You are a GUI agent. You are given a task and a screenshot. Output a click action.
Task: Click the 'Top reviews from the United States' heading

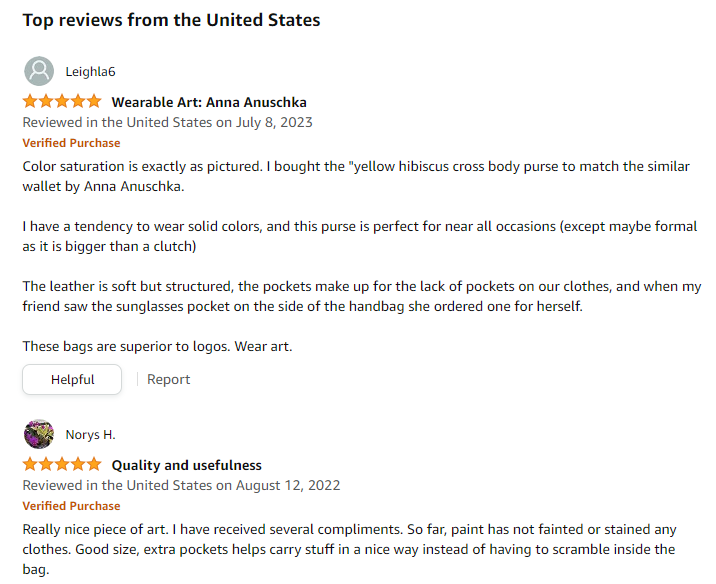point(171,21)
